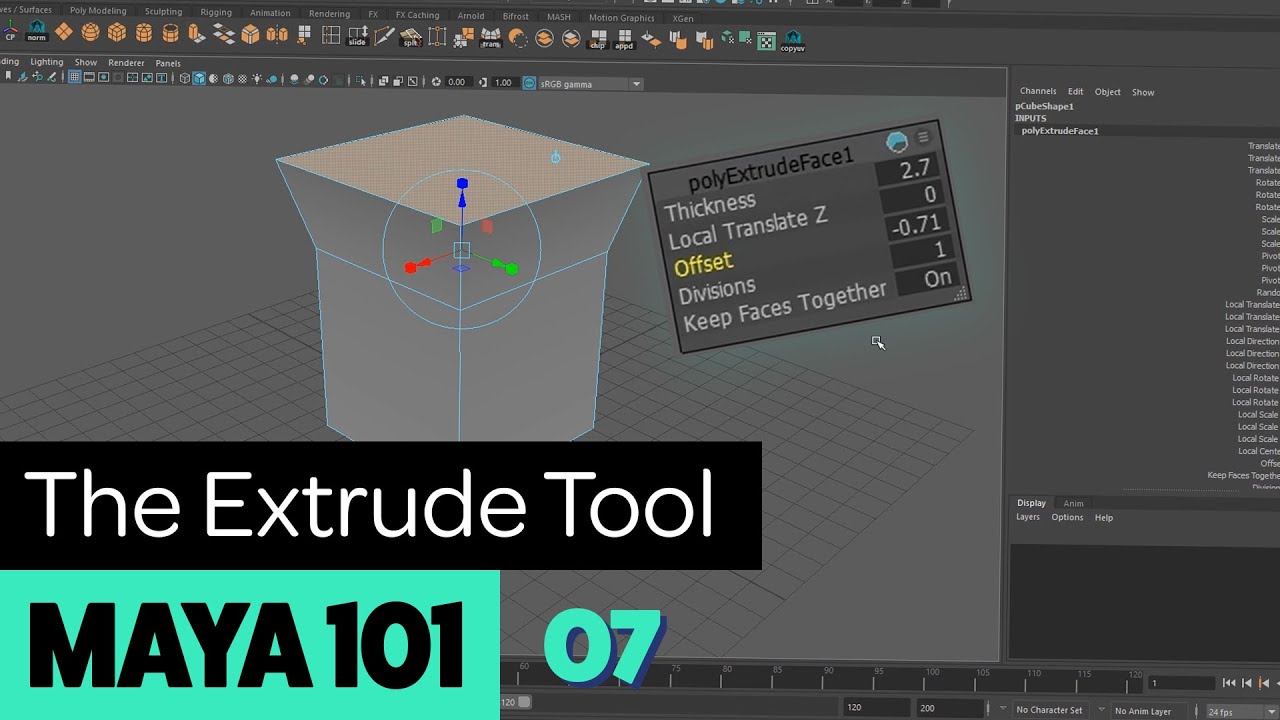The width and height of the screenshot is (1280, 720).
Task: Click the exposure icon beside 0.00
Action: click(x=436, y=82)
